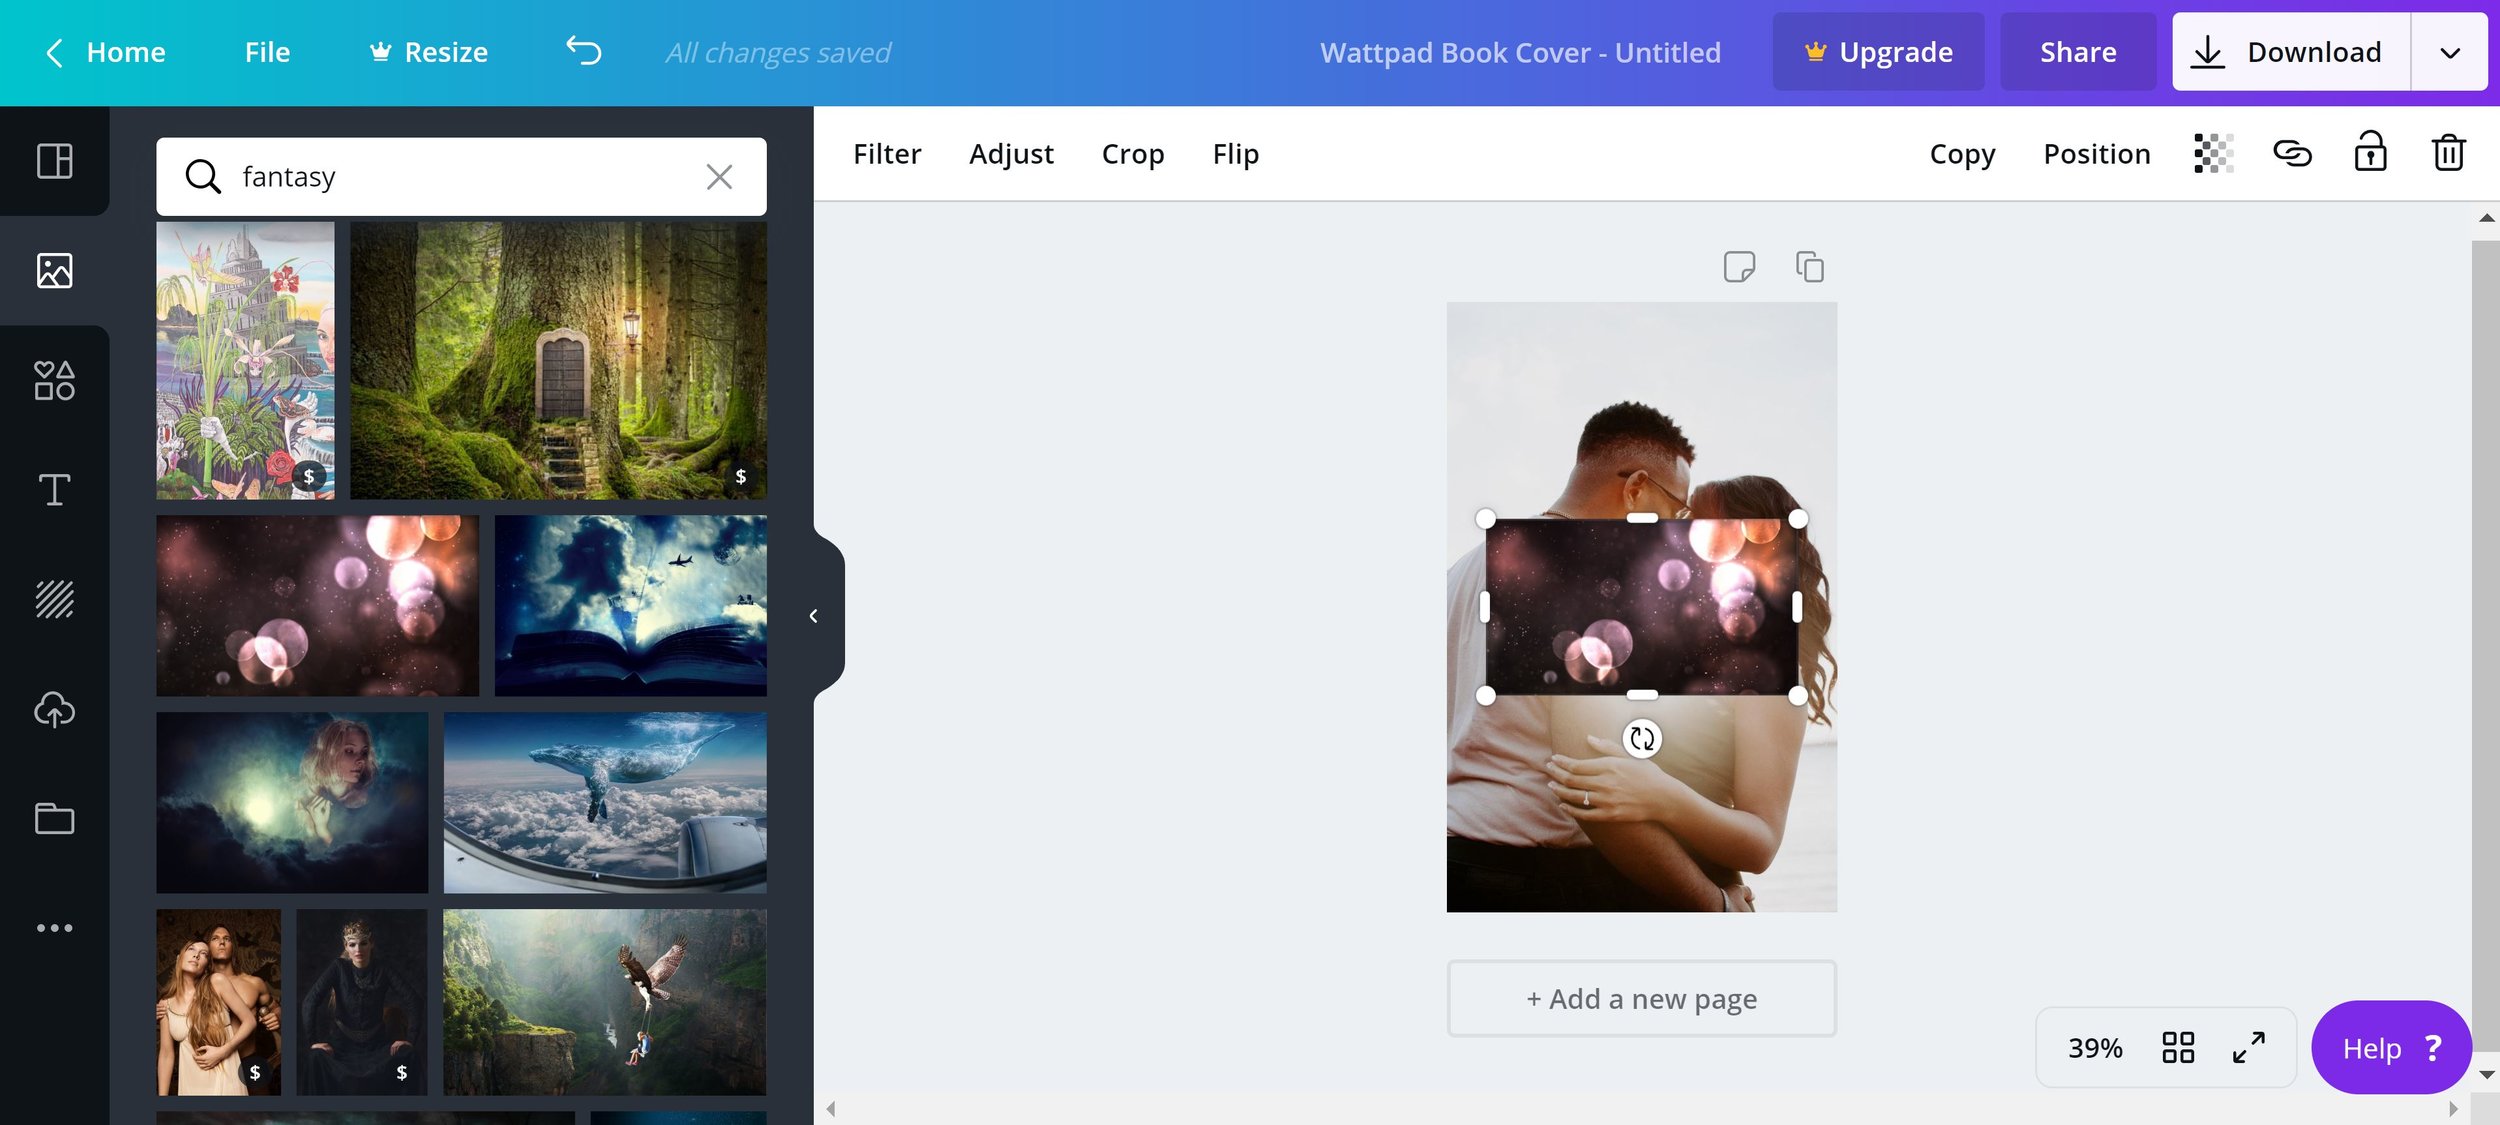Open the 39% zoom level menu
The image size is (2500, 1125).
click(2094, 1048)
